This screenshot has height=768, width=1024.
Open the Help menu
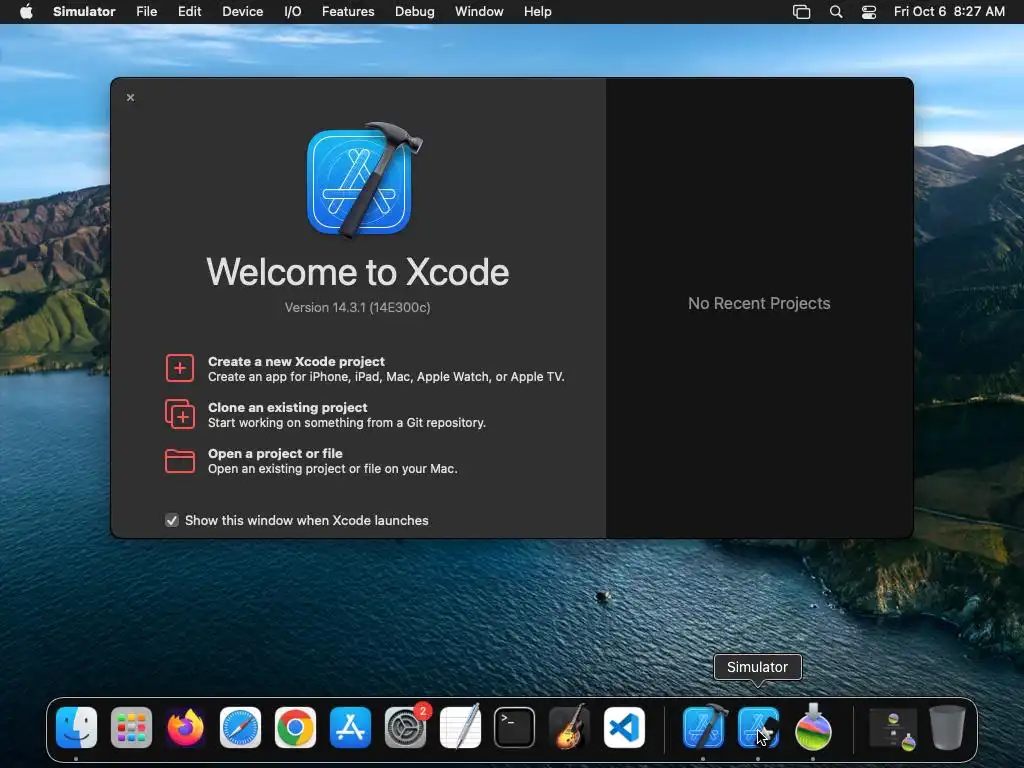click(x=537, y=12)
